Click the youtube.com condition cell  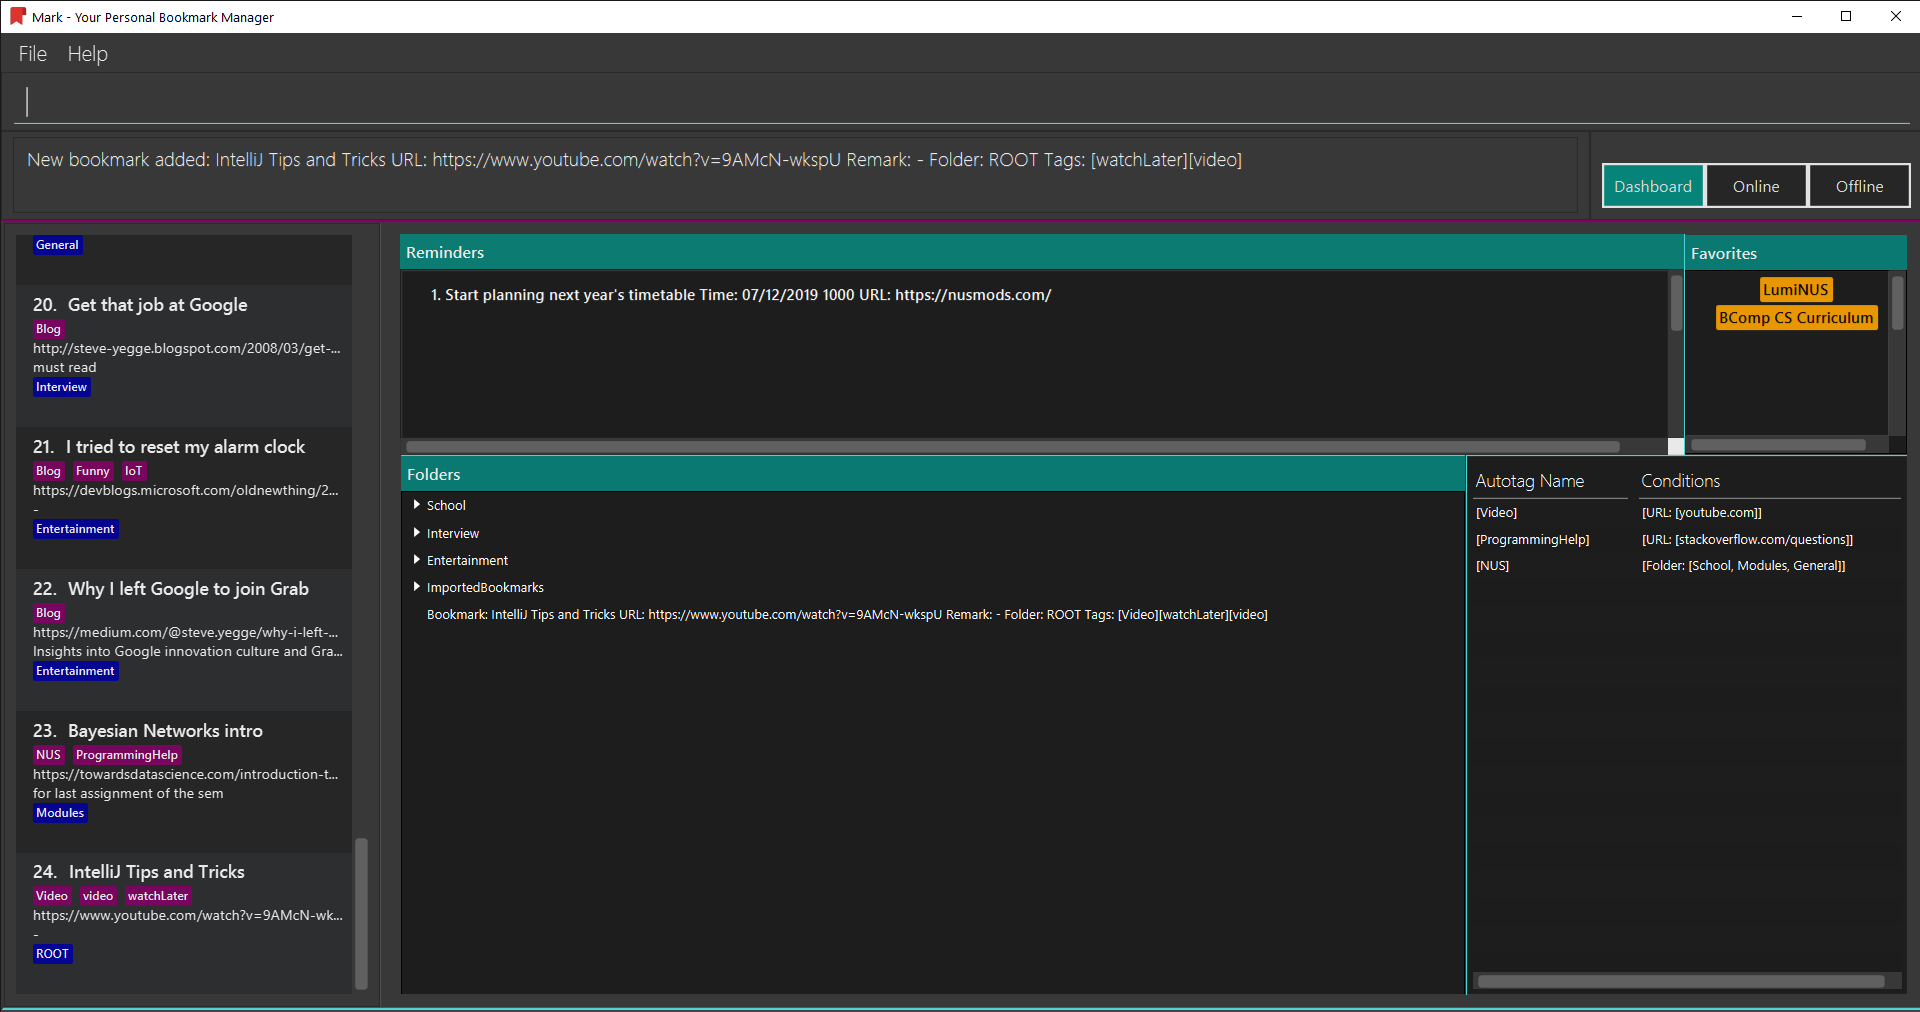[x=1702, y=513]
